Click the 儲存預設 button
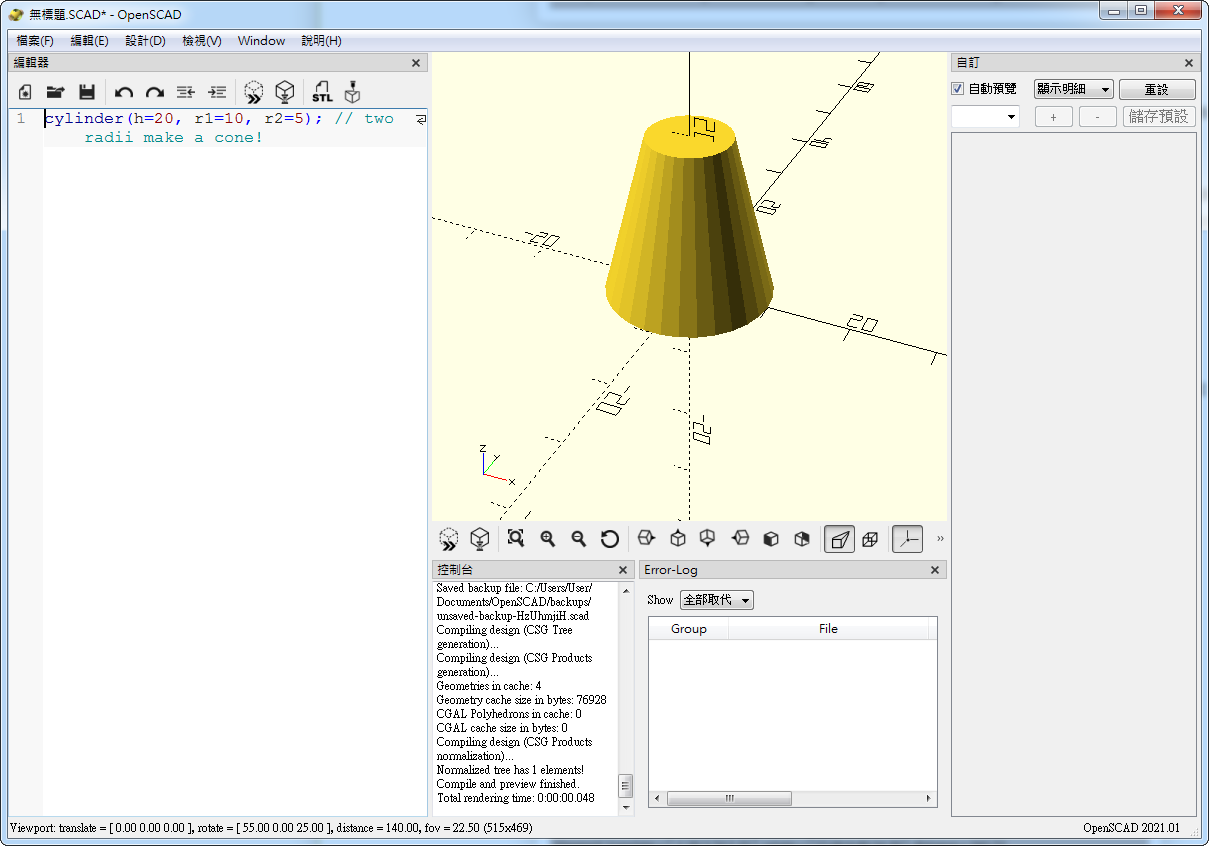The image size is (1209, 846). click(x=1159, y=117)
